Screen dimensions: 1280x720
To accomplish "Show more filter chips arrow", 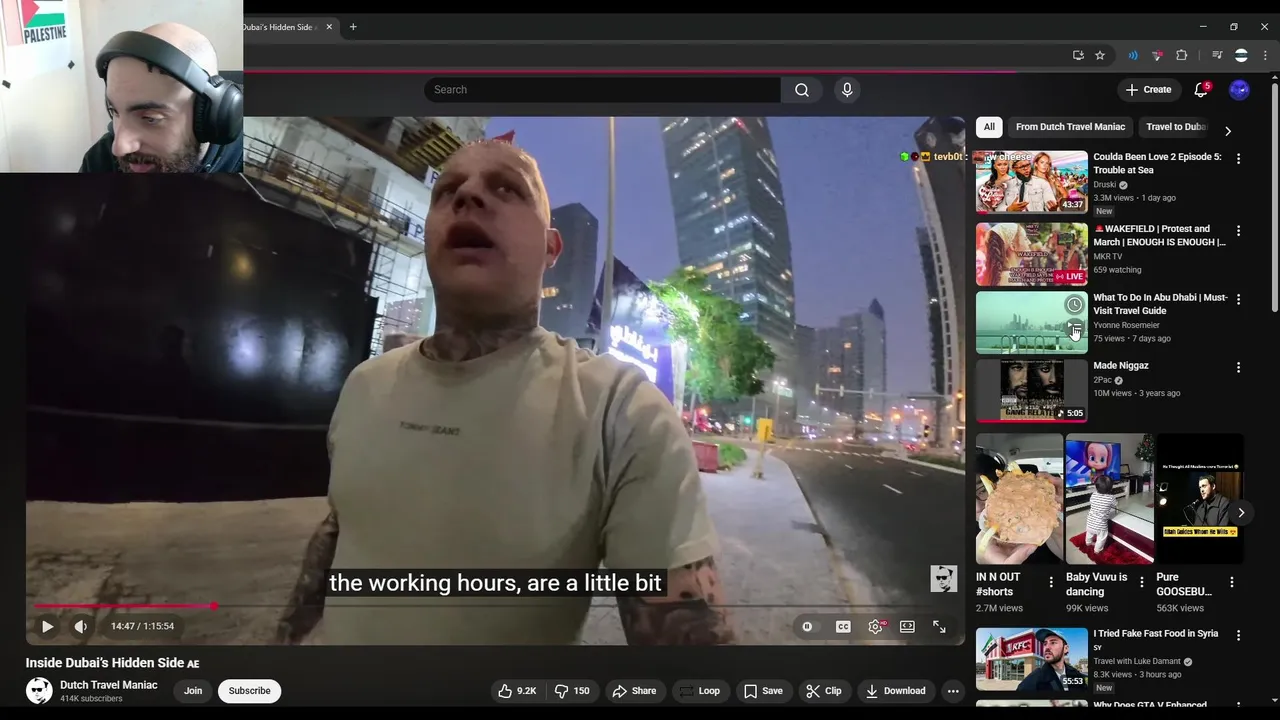I will coord(1228,131).
